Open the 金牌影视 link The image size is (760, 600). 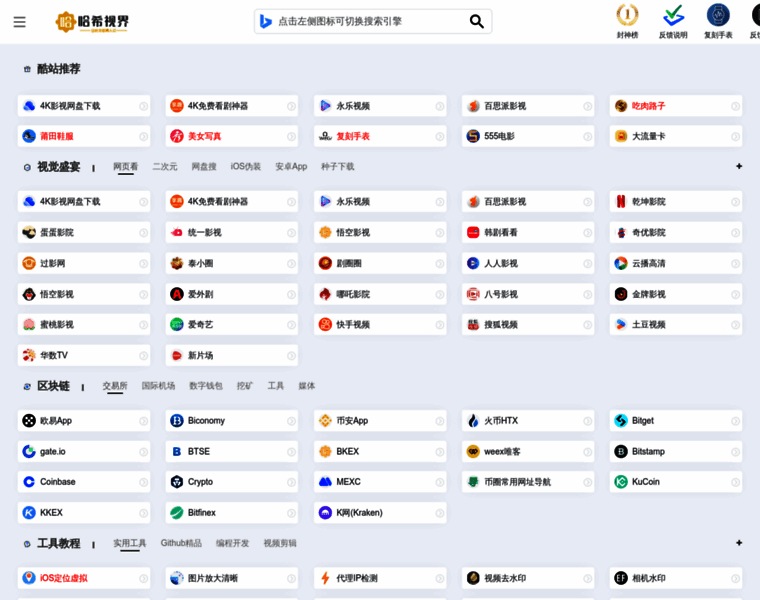tap(676, 294)
